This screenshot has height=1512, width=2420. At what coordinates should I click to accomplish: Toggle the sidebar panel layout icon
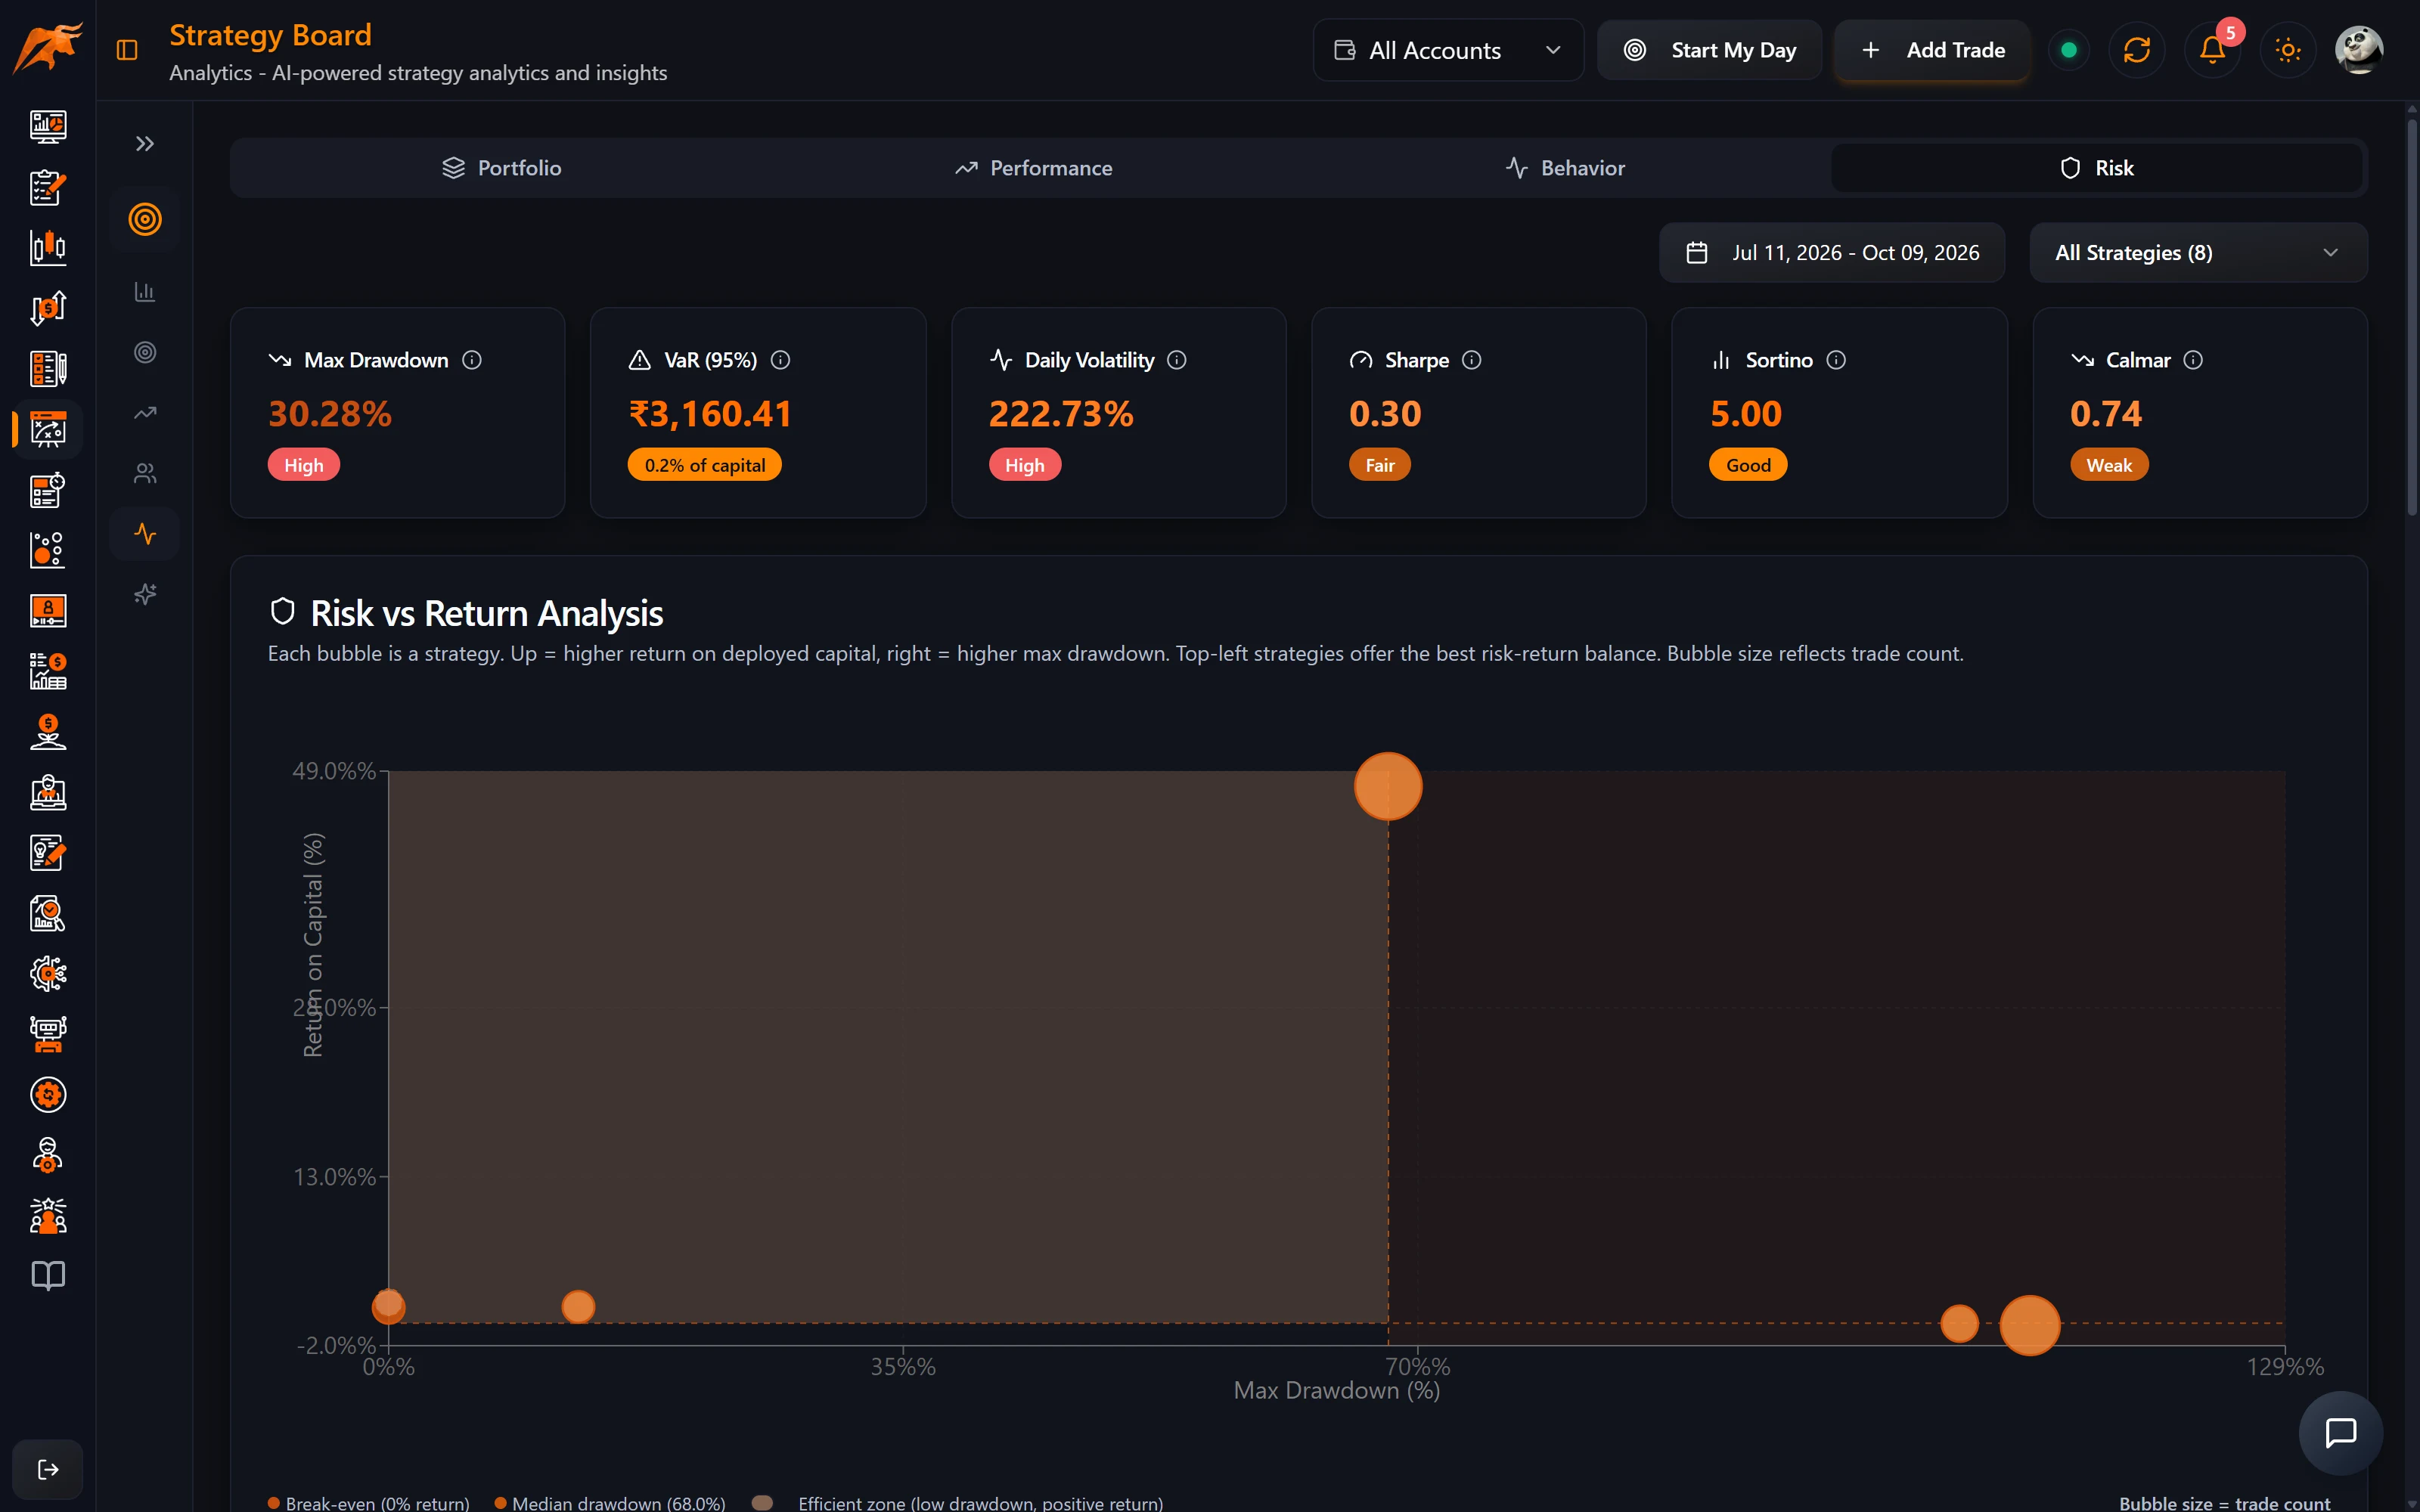(127, 50)
